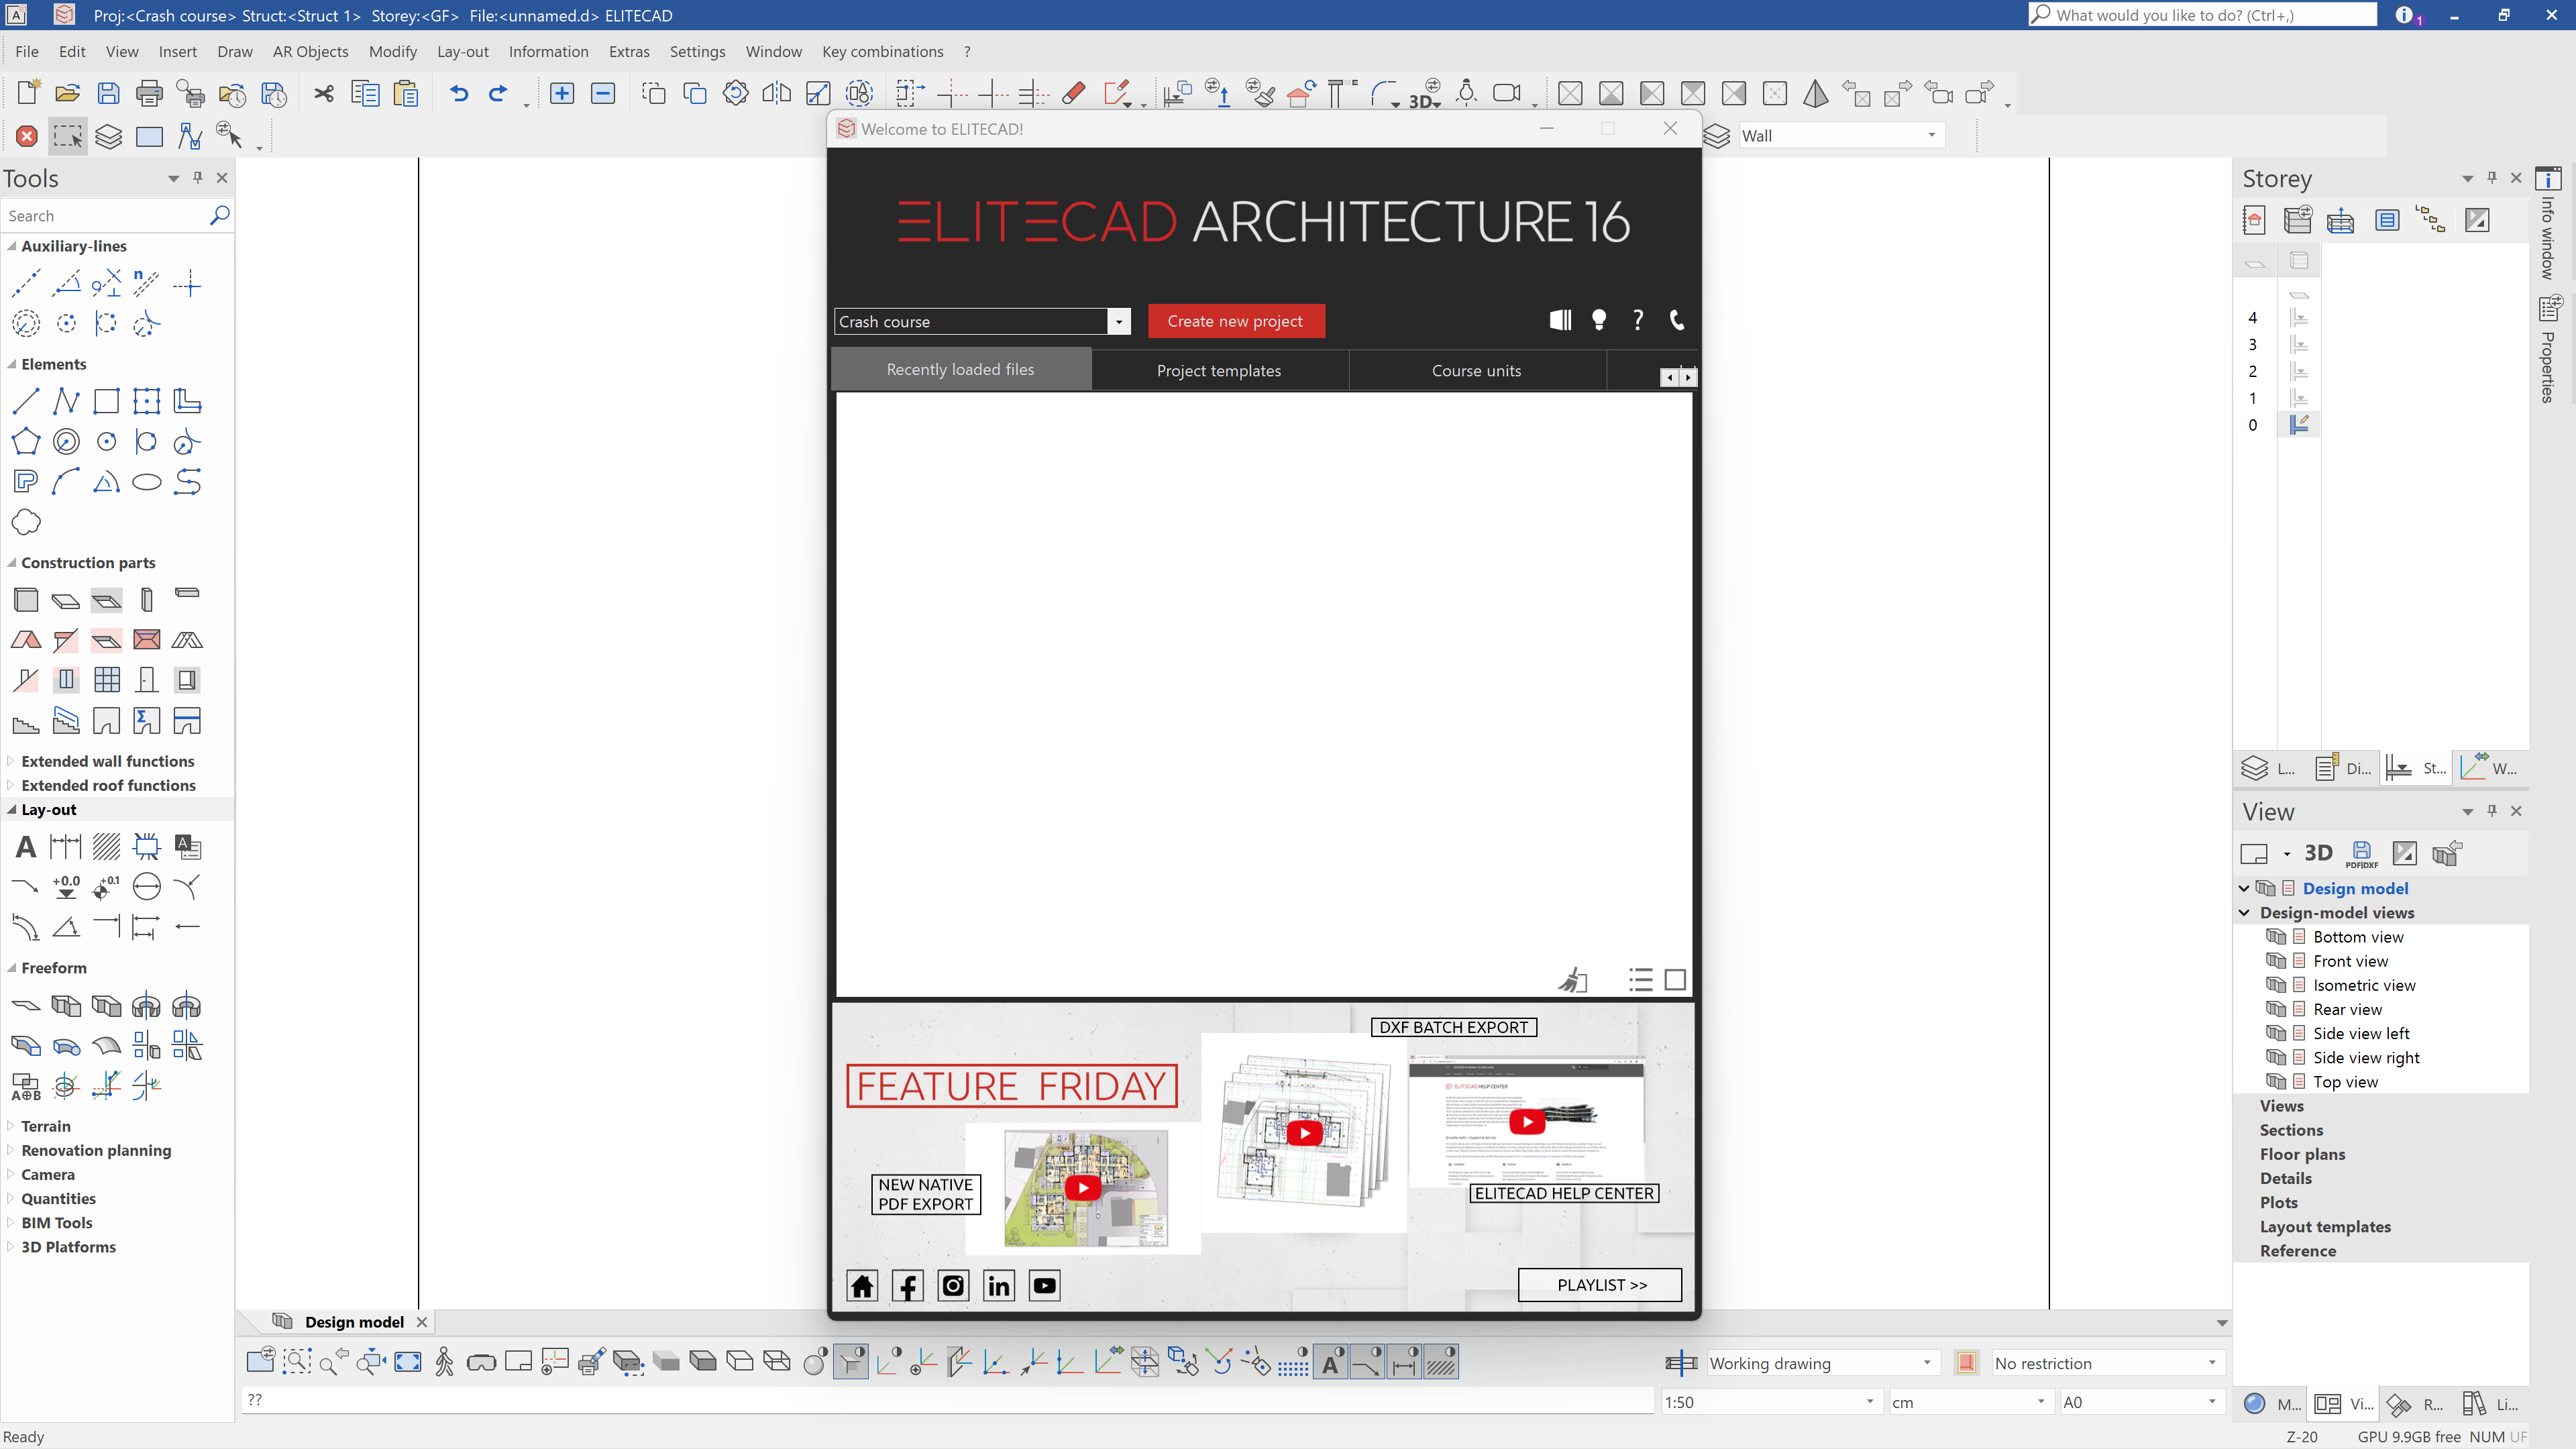
Task: Select the Hatching tool in Lay-out
Action: 106,847
